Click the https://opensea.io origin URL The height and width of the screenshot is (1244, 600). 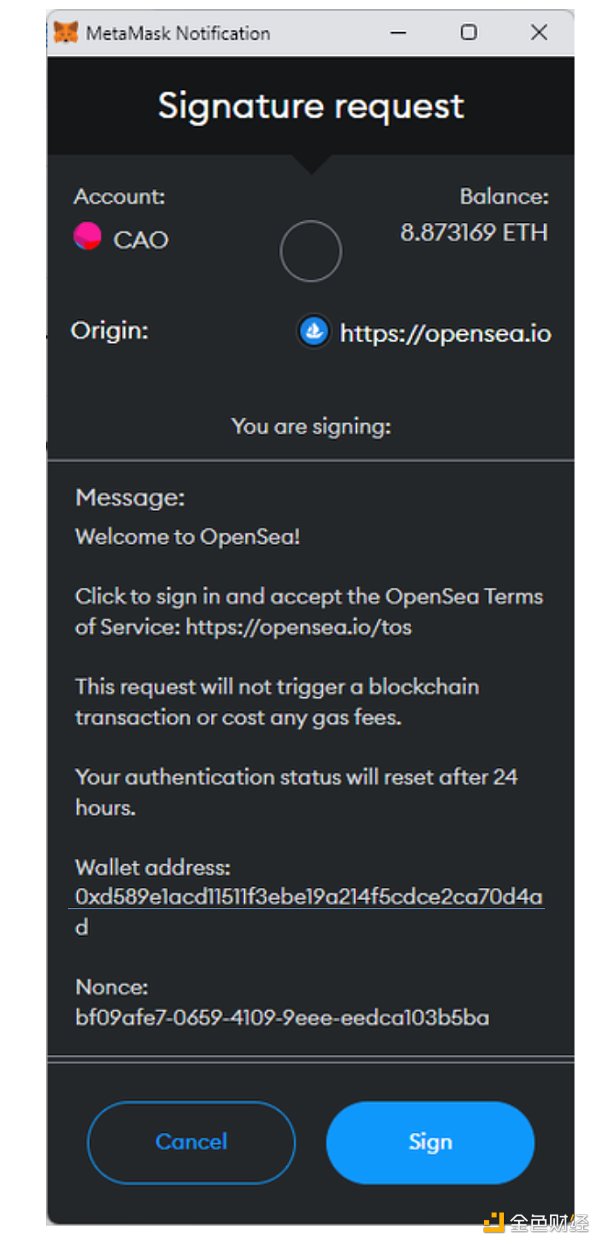pyautogui.click(x=445, y=333)
